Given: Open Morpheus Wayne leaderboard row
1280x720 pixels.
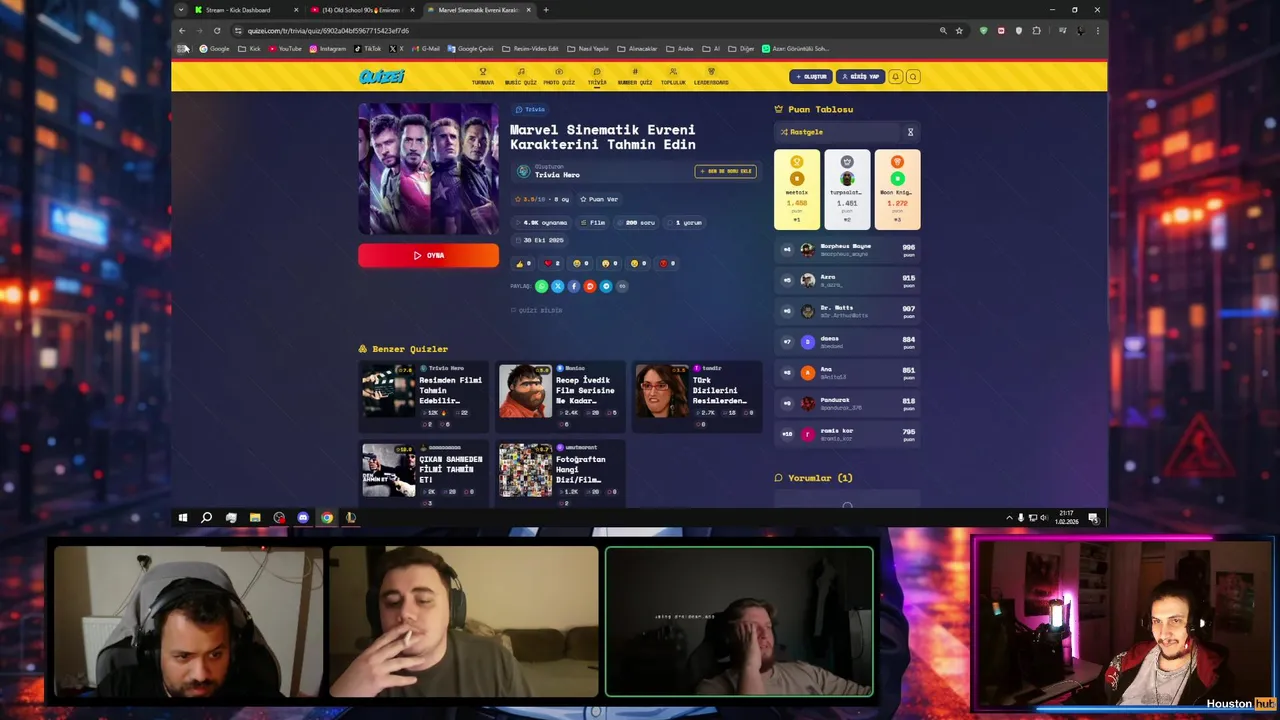Looking at the screenshot, I should point(847,250).
